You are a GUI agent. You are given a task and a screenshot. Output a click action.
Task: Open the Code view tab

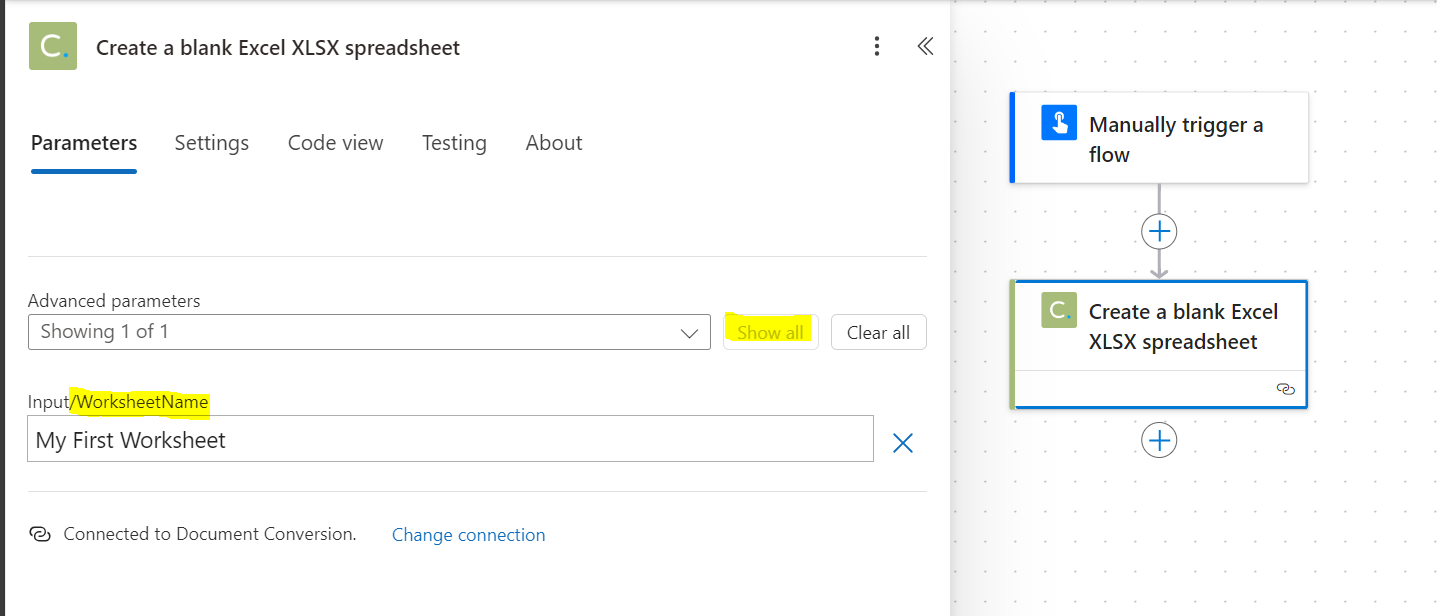pos(335,143)
